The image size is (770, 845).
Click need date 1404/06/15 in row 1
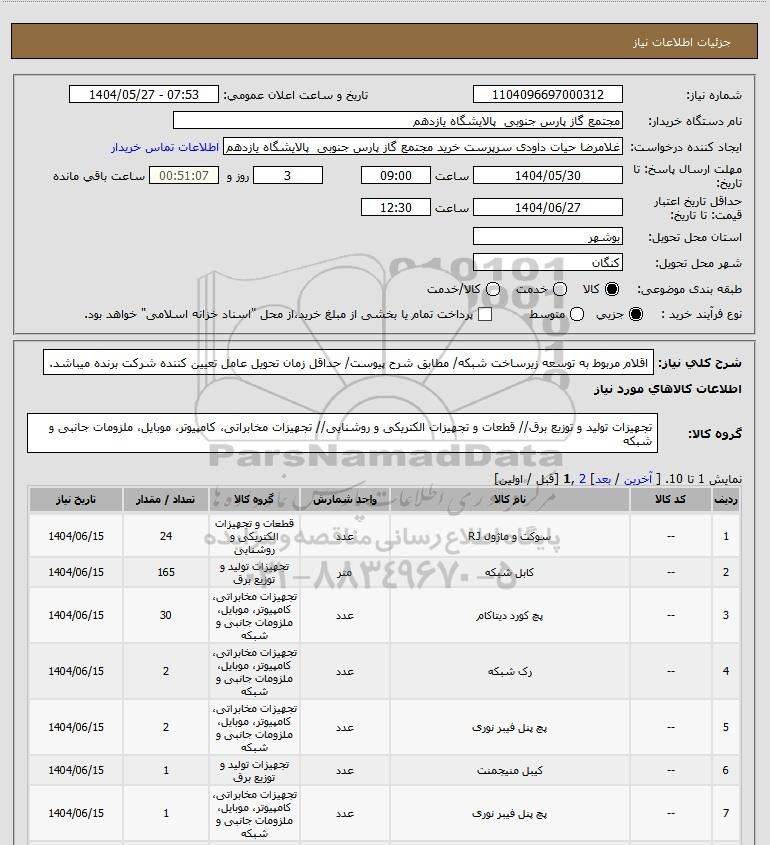[x=76, y=536]
